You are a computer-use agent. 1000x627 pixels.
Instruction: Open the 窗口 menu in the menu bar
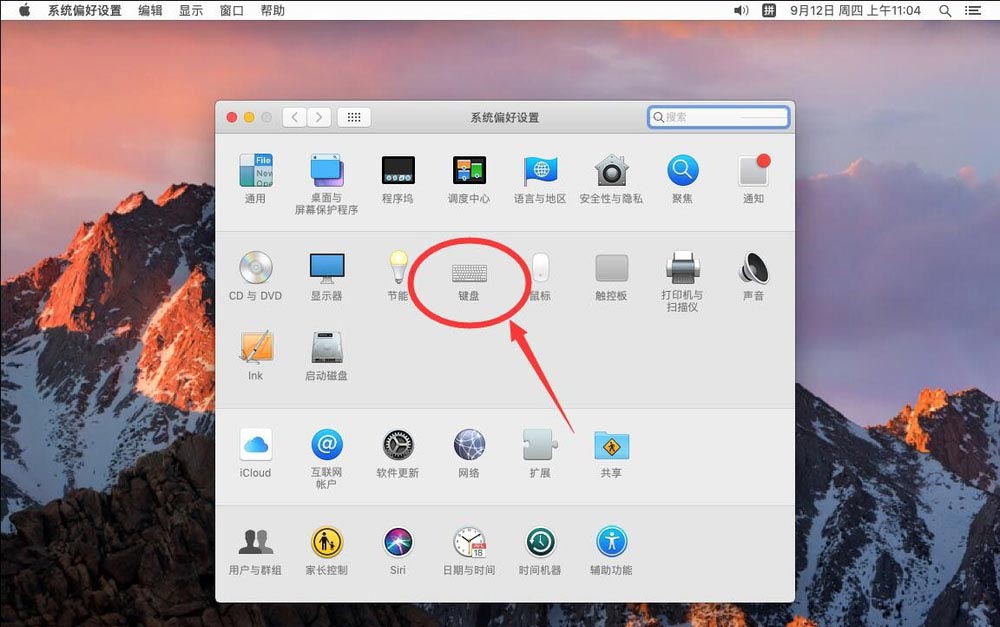pos(230,10)
